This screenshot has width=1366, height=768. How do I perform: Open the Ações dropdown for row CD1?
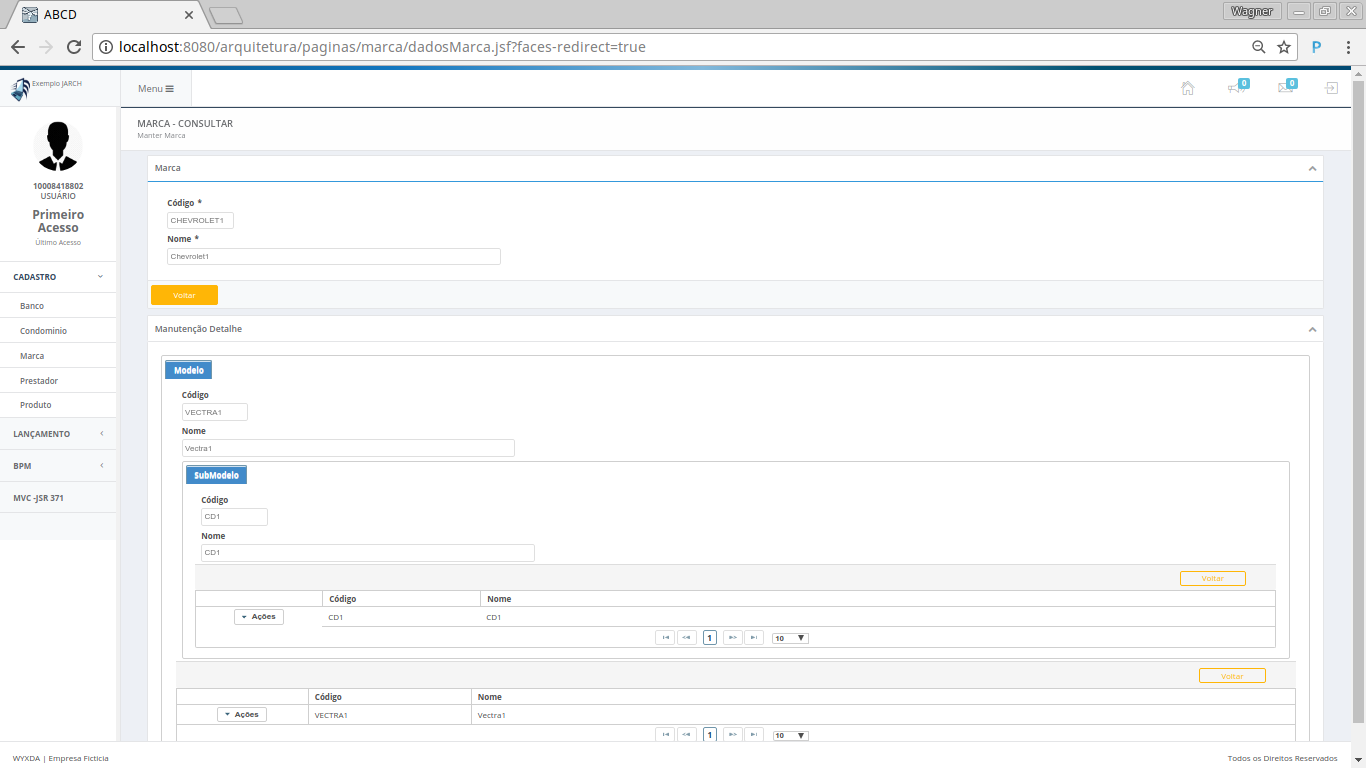point(259,617)
